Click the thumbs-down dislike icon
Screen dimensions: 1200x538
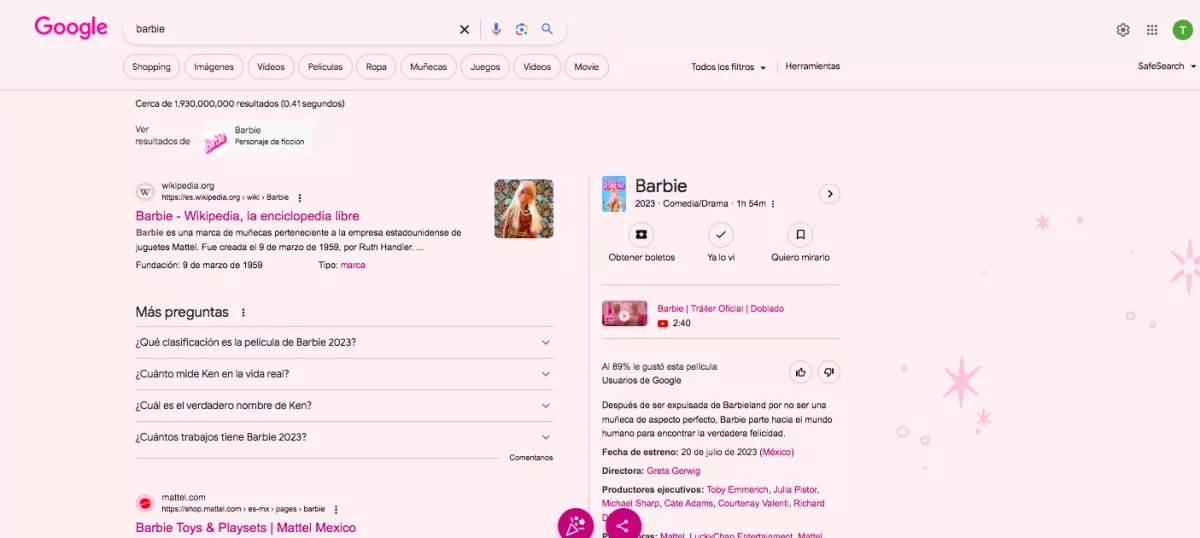pyautogui.click(x=828, y=372)
